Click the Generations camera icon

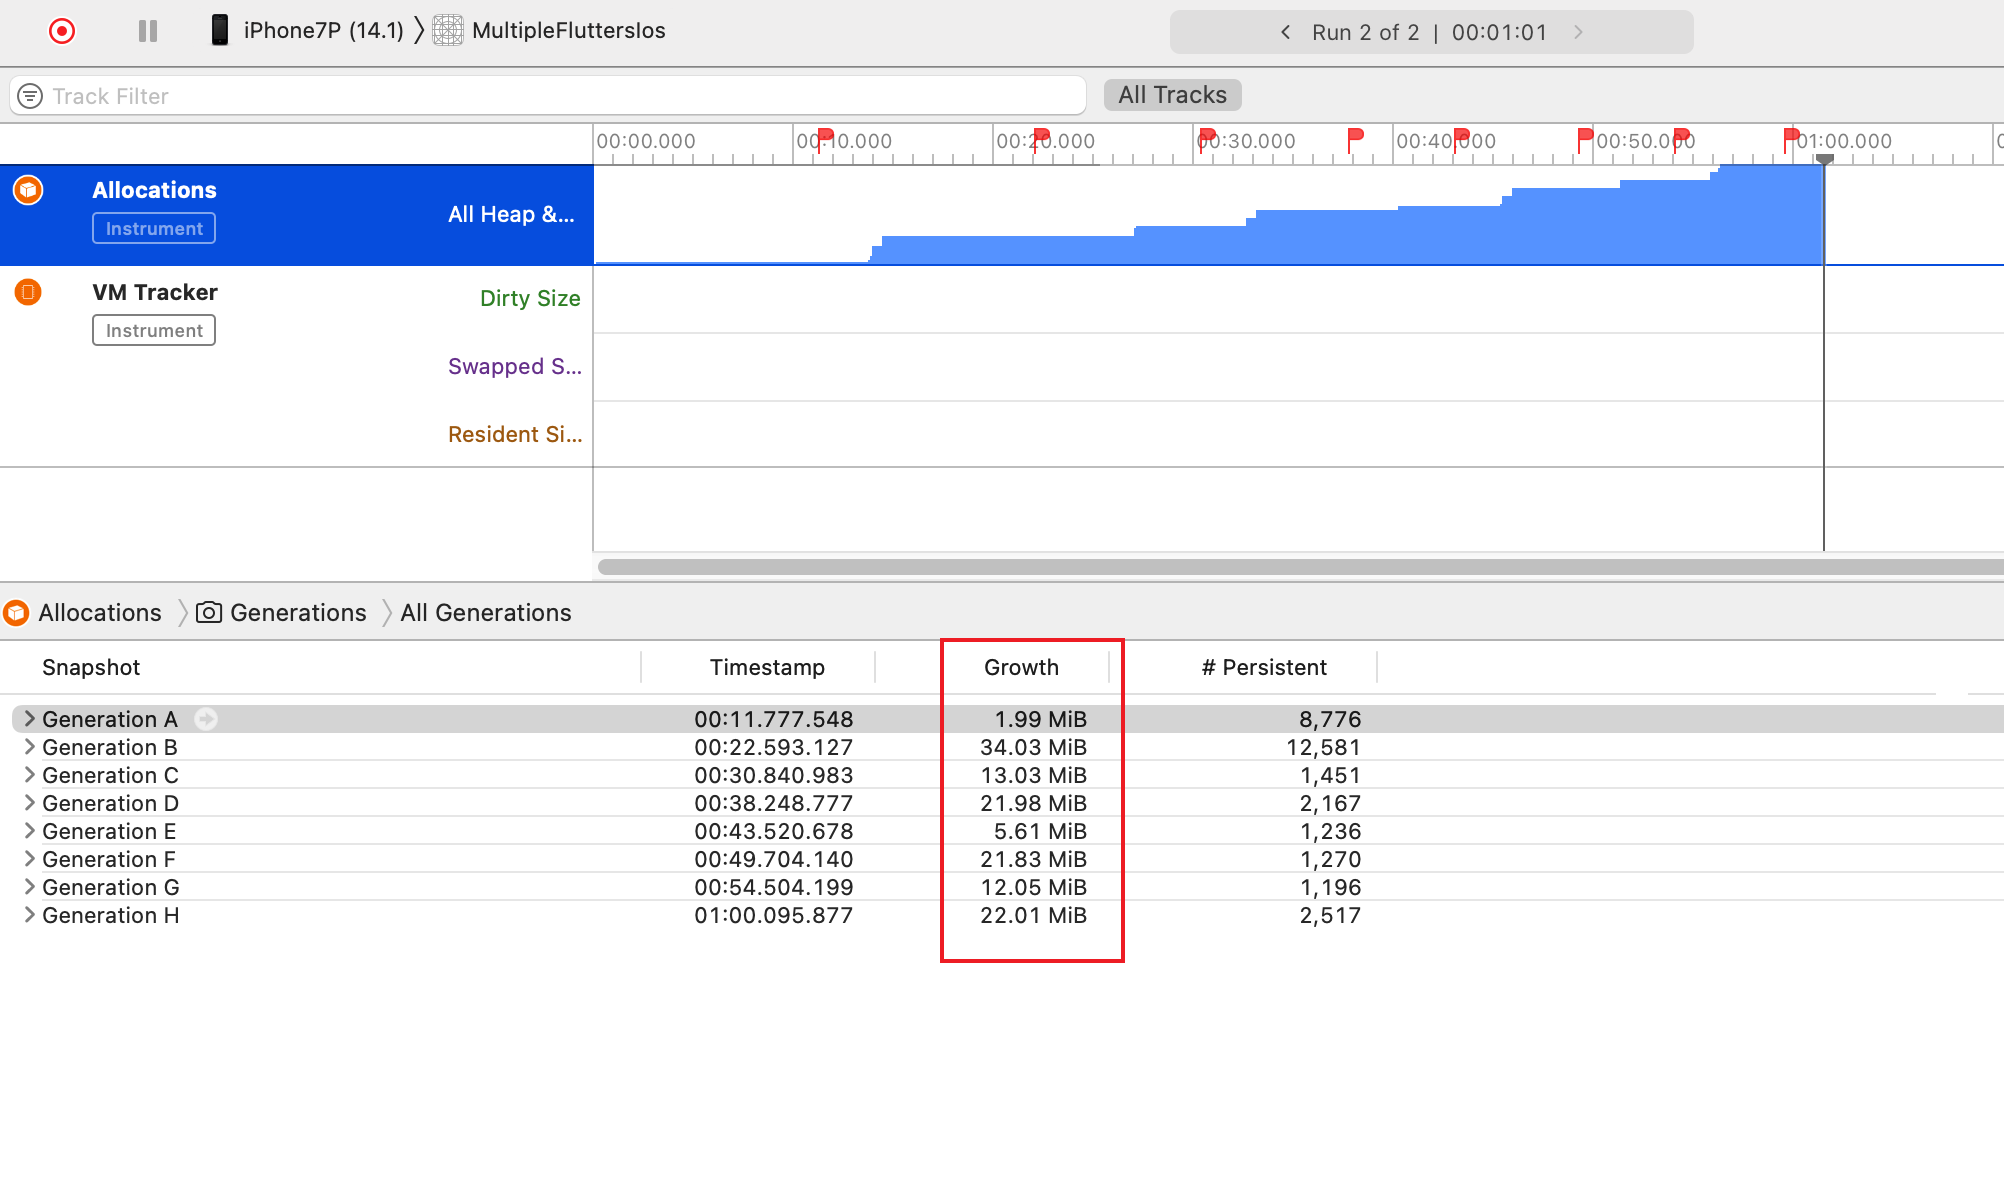[209, 612]
